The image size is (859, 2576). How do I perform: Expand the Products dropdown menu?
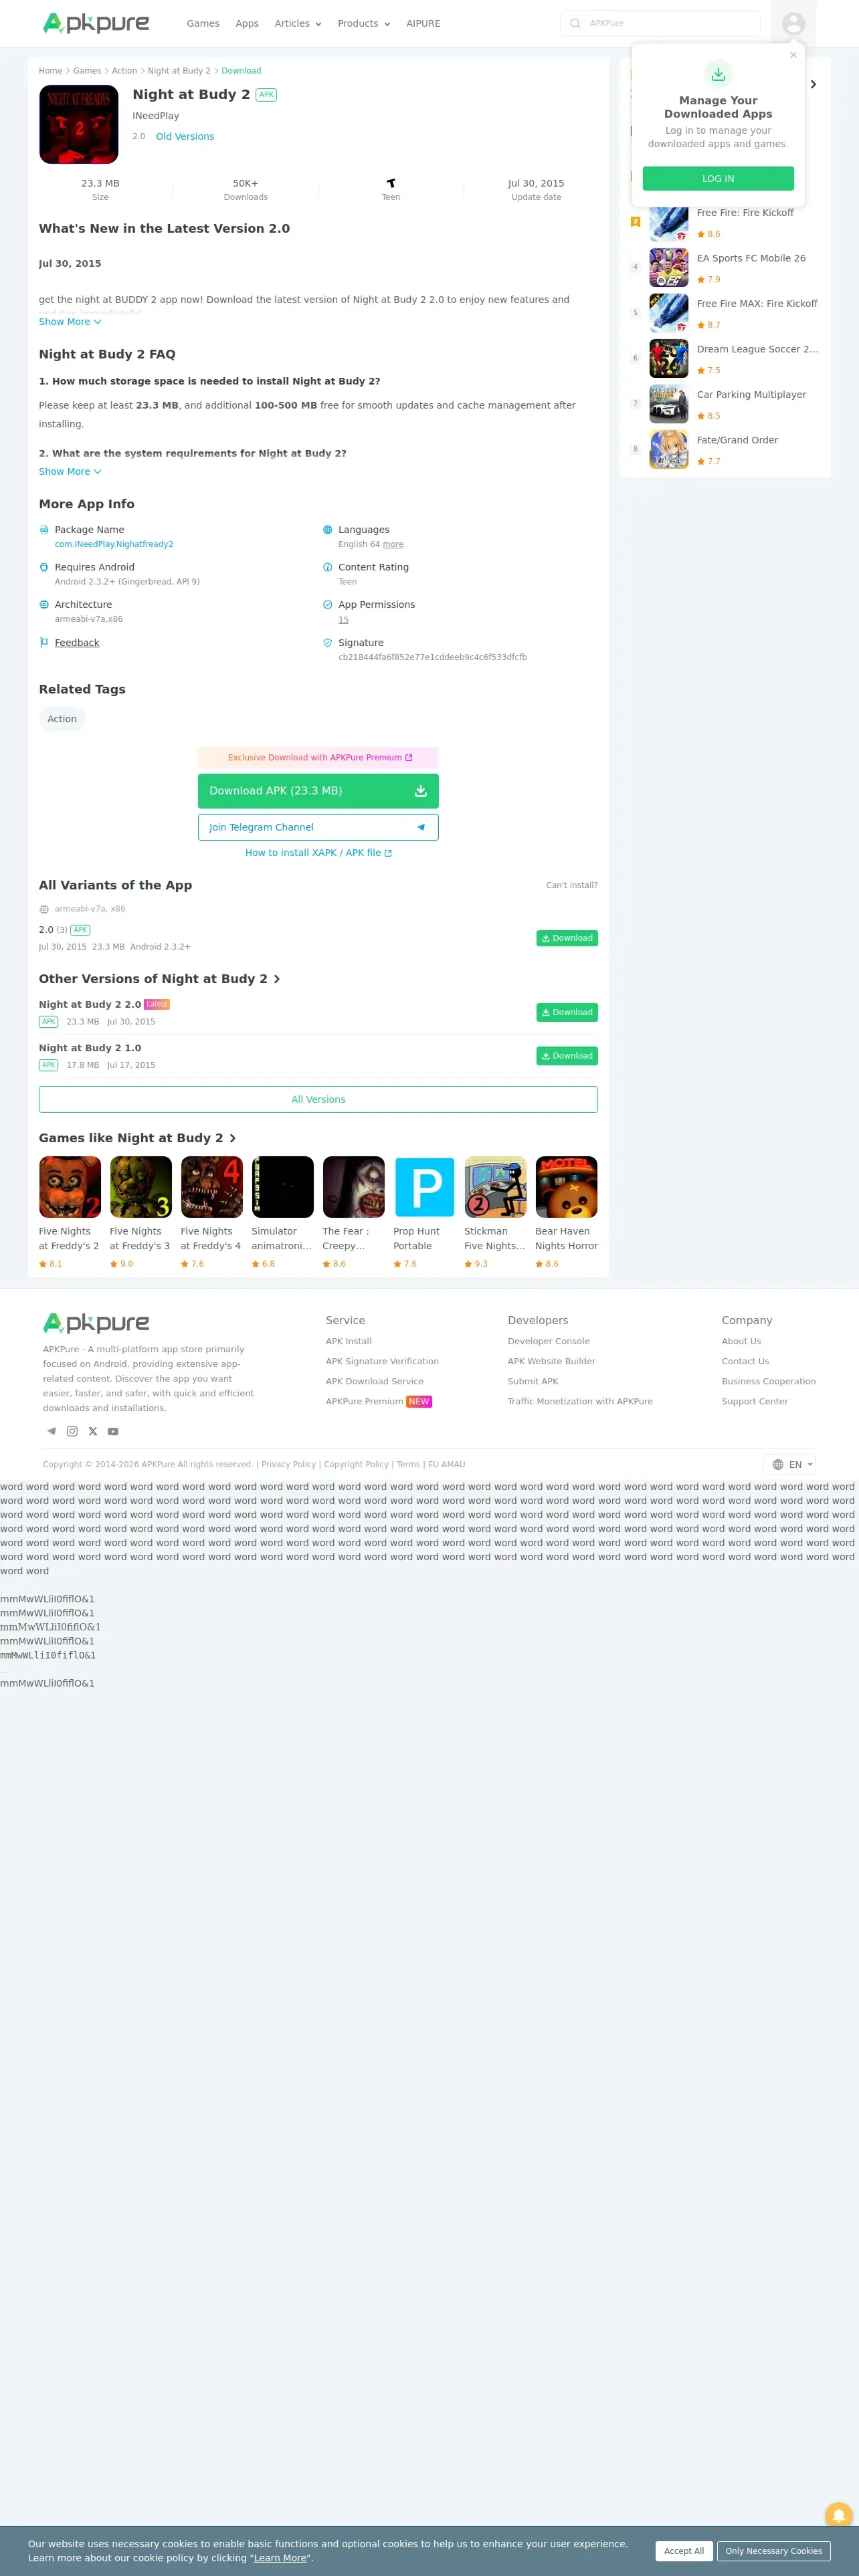point(364,23)
